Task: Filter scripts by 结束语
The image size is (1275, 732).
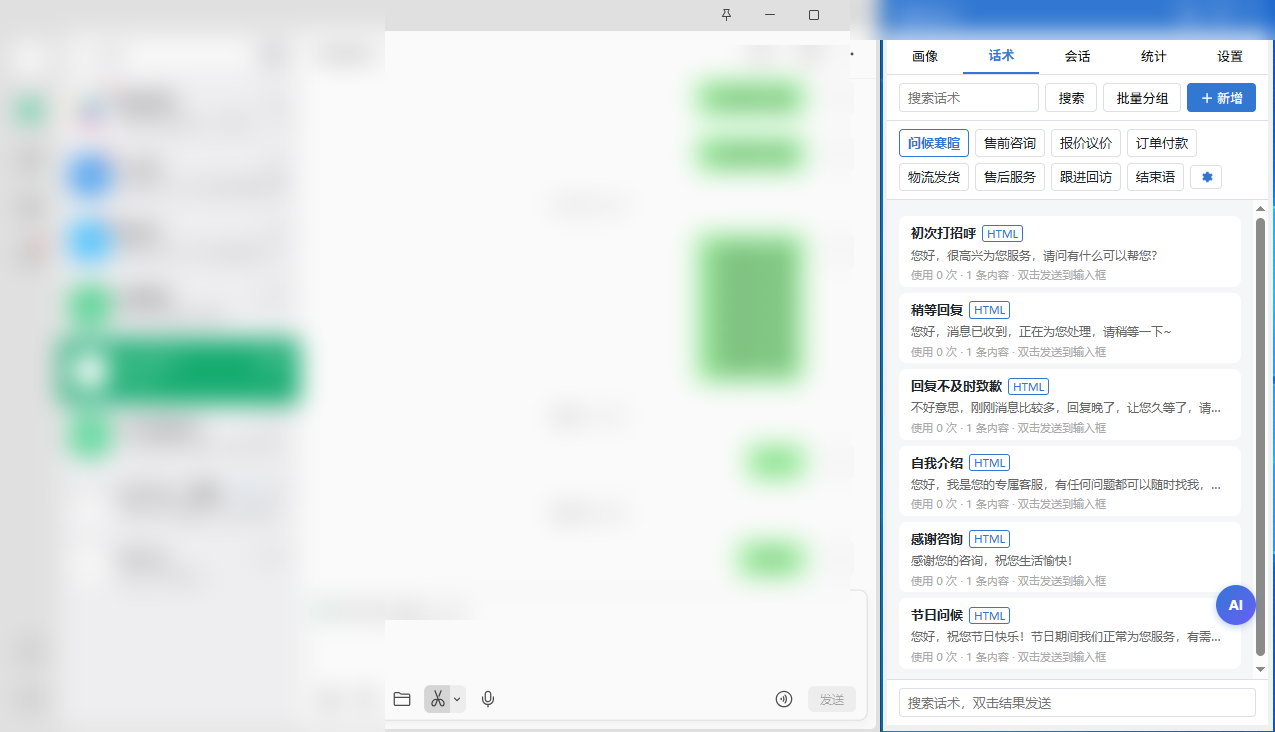Action: pos(1155,177)
